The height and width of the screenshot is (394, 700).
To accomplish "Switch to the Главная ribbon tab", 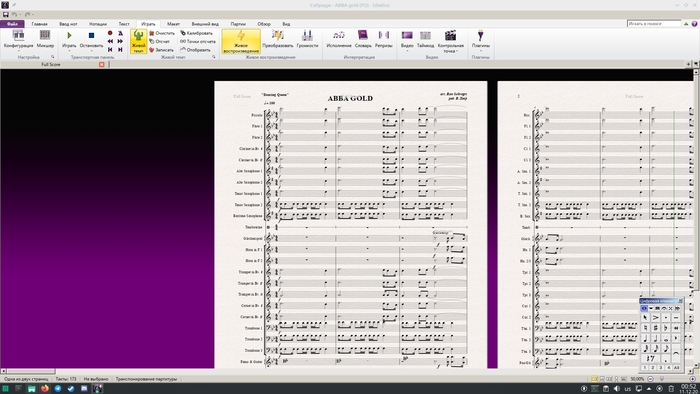I will (x=39, y=24).
